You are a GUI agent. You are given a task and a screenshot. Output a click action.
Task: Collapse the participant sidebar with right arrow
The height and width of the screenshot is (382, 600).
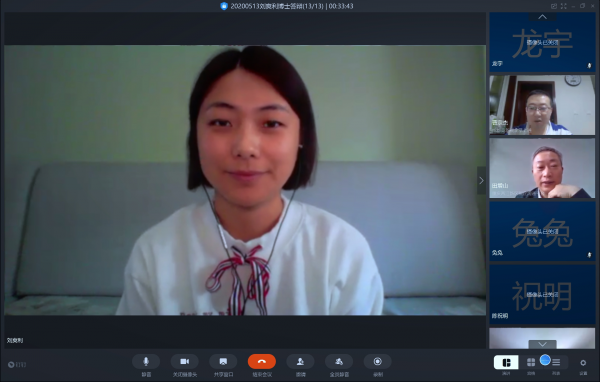(x=481, y=180)
